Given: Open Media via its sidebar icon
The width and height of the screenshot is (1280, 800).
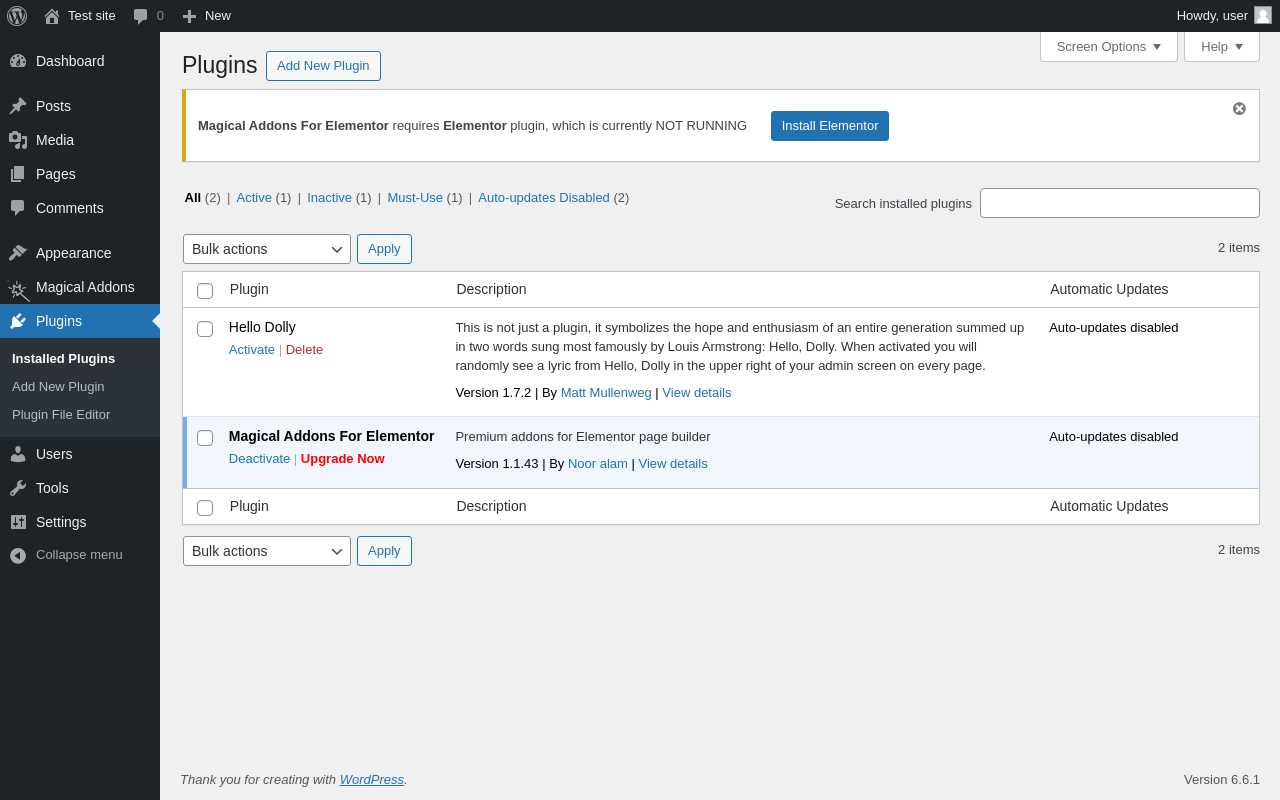Looking at the screenshot, I should (x=18, y=140).
